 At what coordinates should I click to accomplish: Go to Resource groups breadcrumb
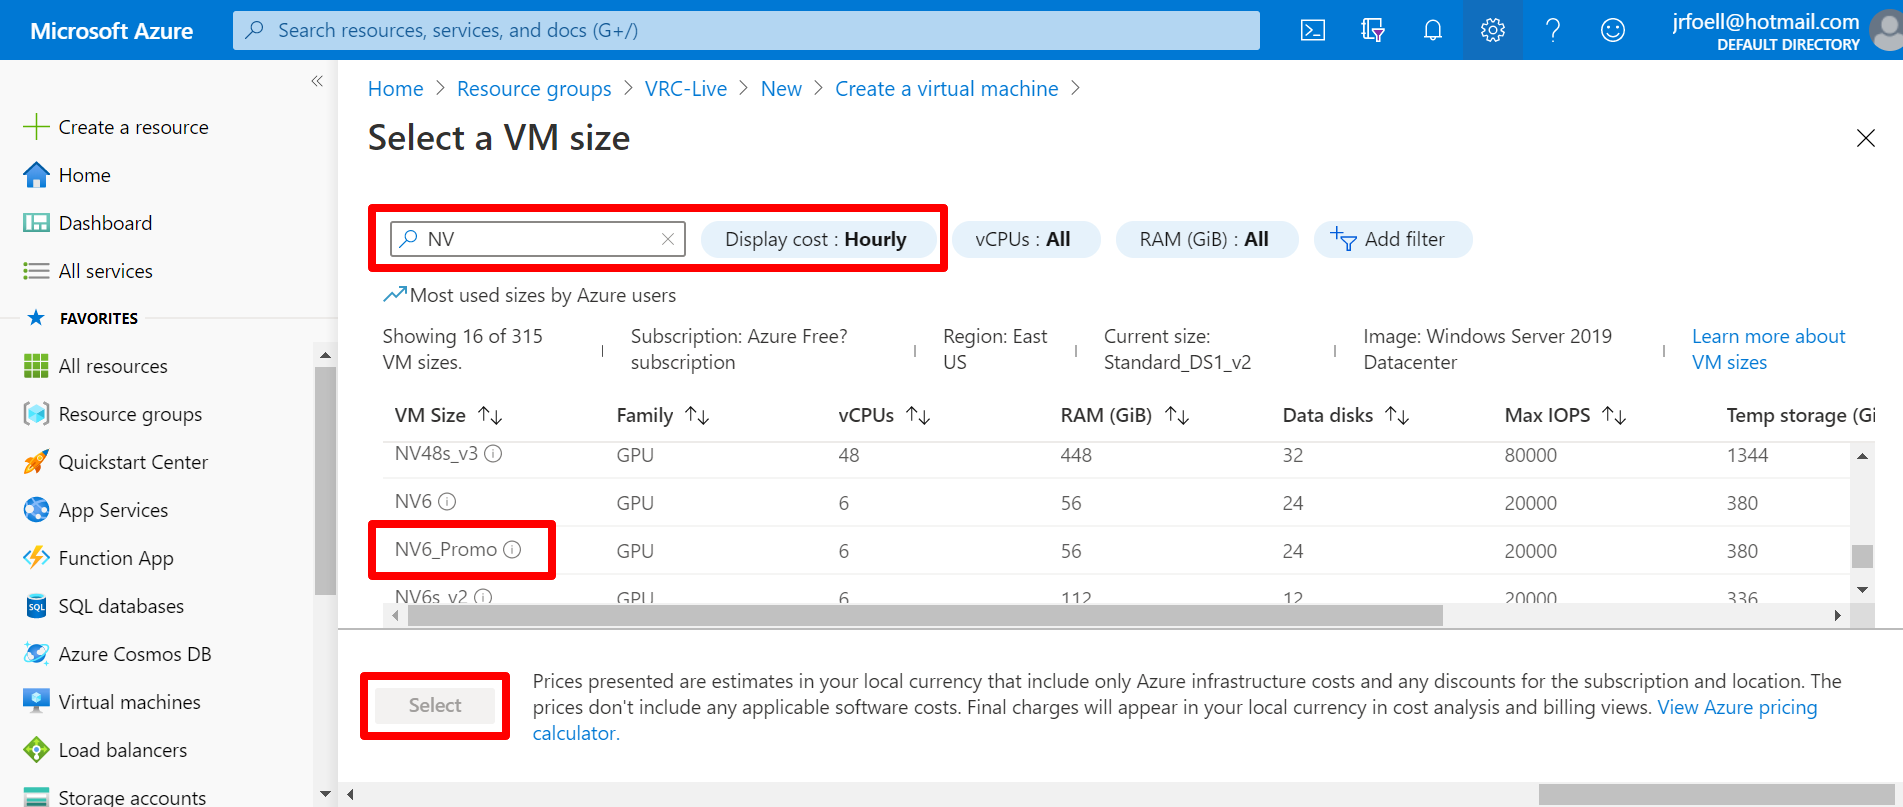(x=534, y=89)
